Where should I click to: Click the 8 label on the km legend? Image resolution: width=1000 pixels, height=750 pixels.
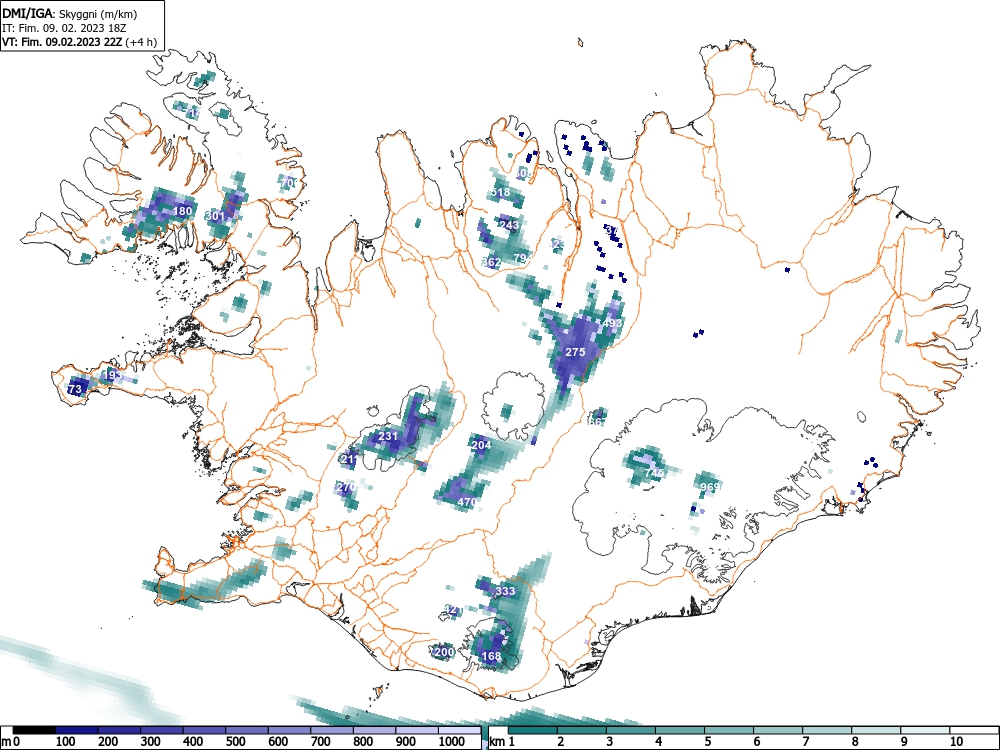tap(855, 742)
